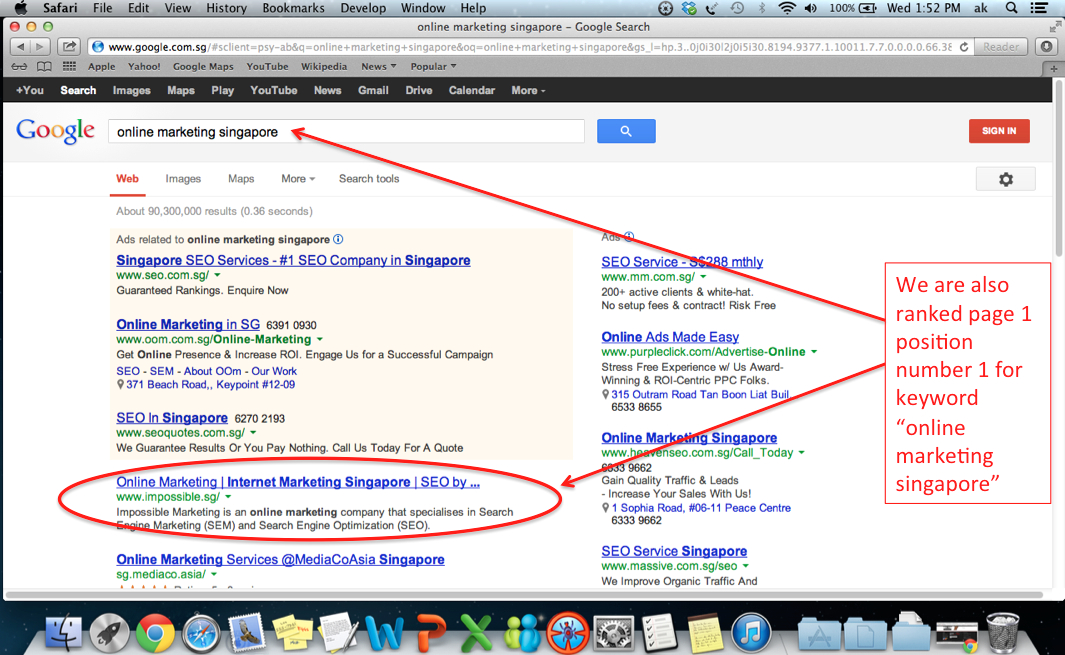The height and width of the screenshot is (655, 1065).
Task: Click Gmail in the Google black bar
Action: (373, 90)
